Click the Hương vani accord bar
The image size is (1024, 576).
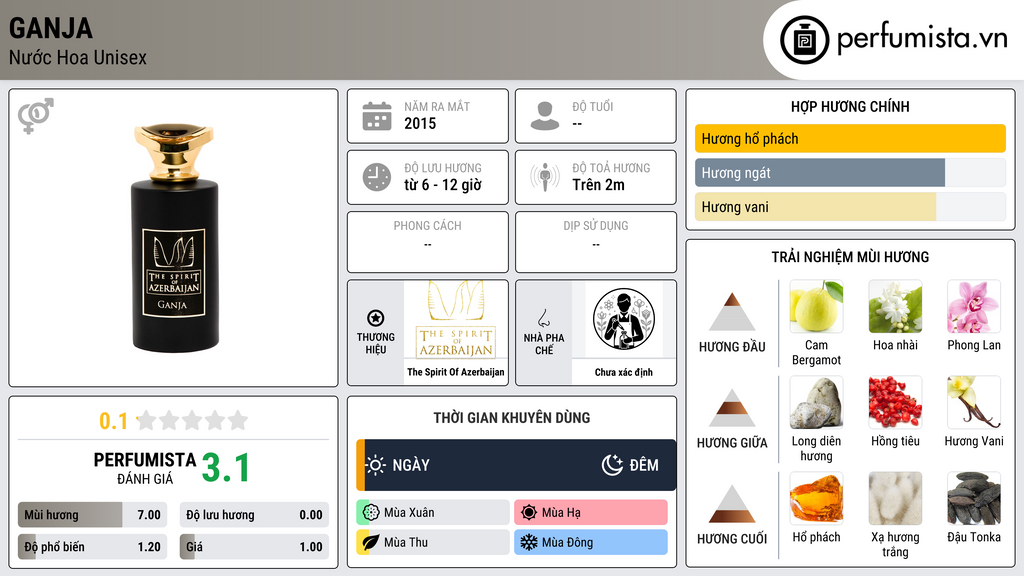pyautogui.click(x=850, y=207)
